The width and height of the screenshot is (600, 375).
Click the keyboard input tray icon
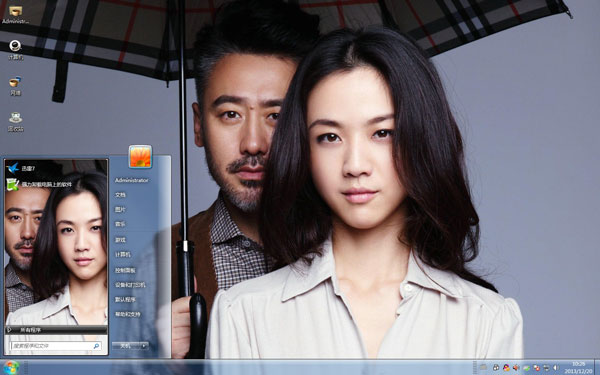(484, 368)
